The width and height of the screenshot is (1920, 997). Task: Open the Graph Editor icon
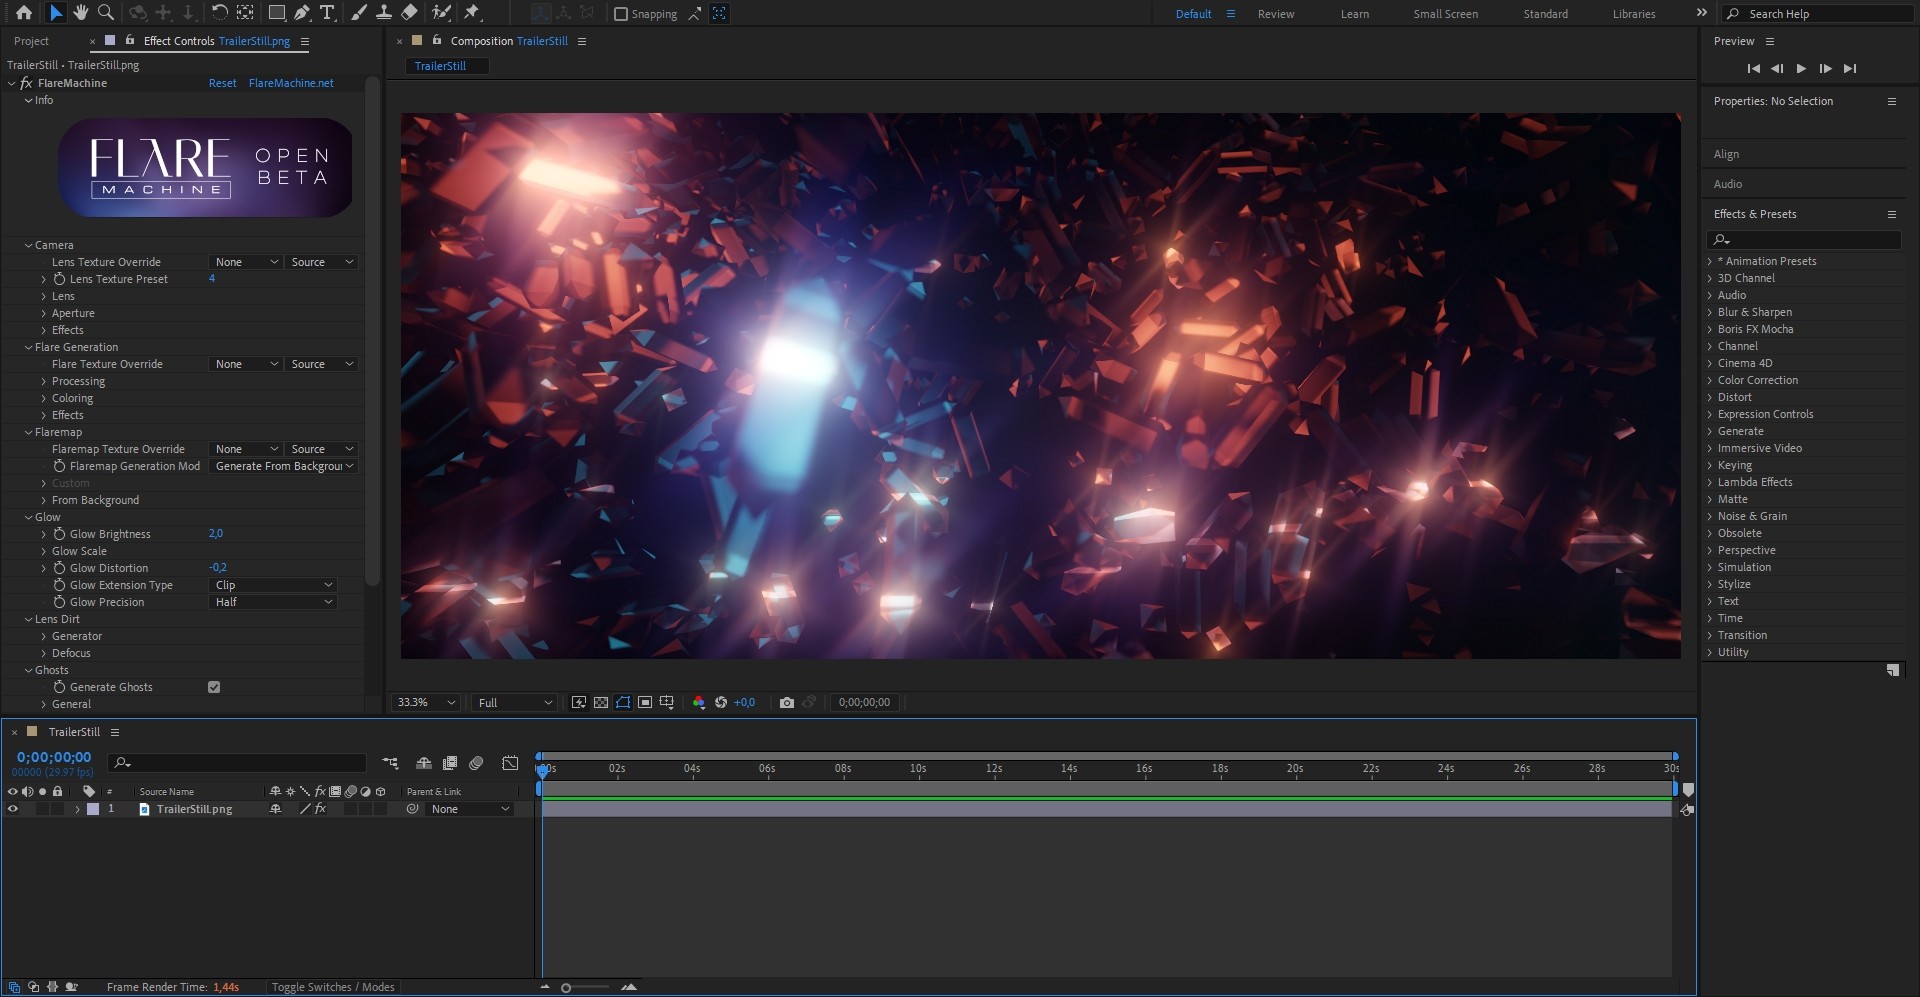point(510,763)
